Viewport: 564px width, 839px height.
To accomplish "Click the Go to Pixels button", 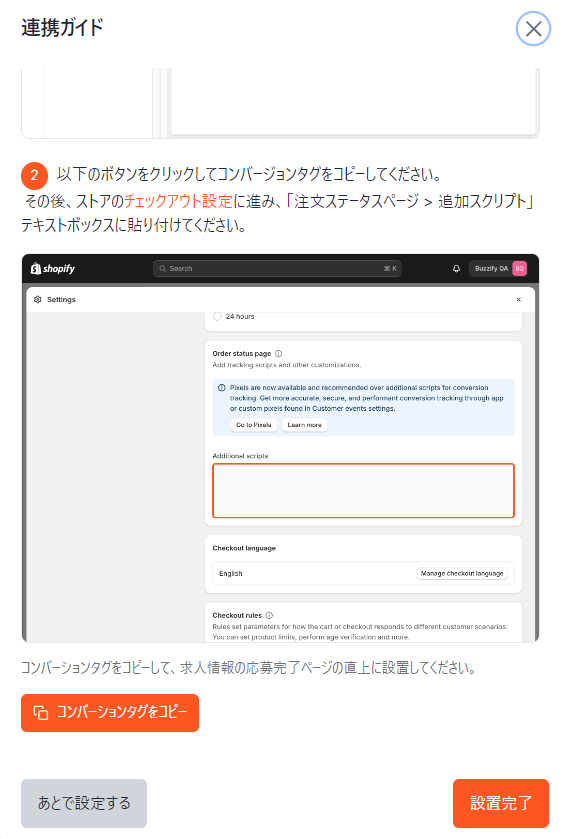I will click(x=254, y=425).
